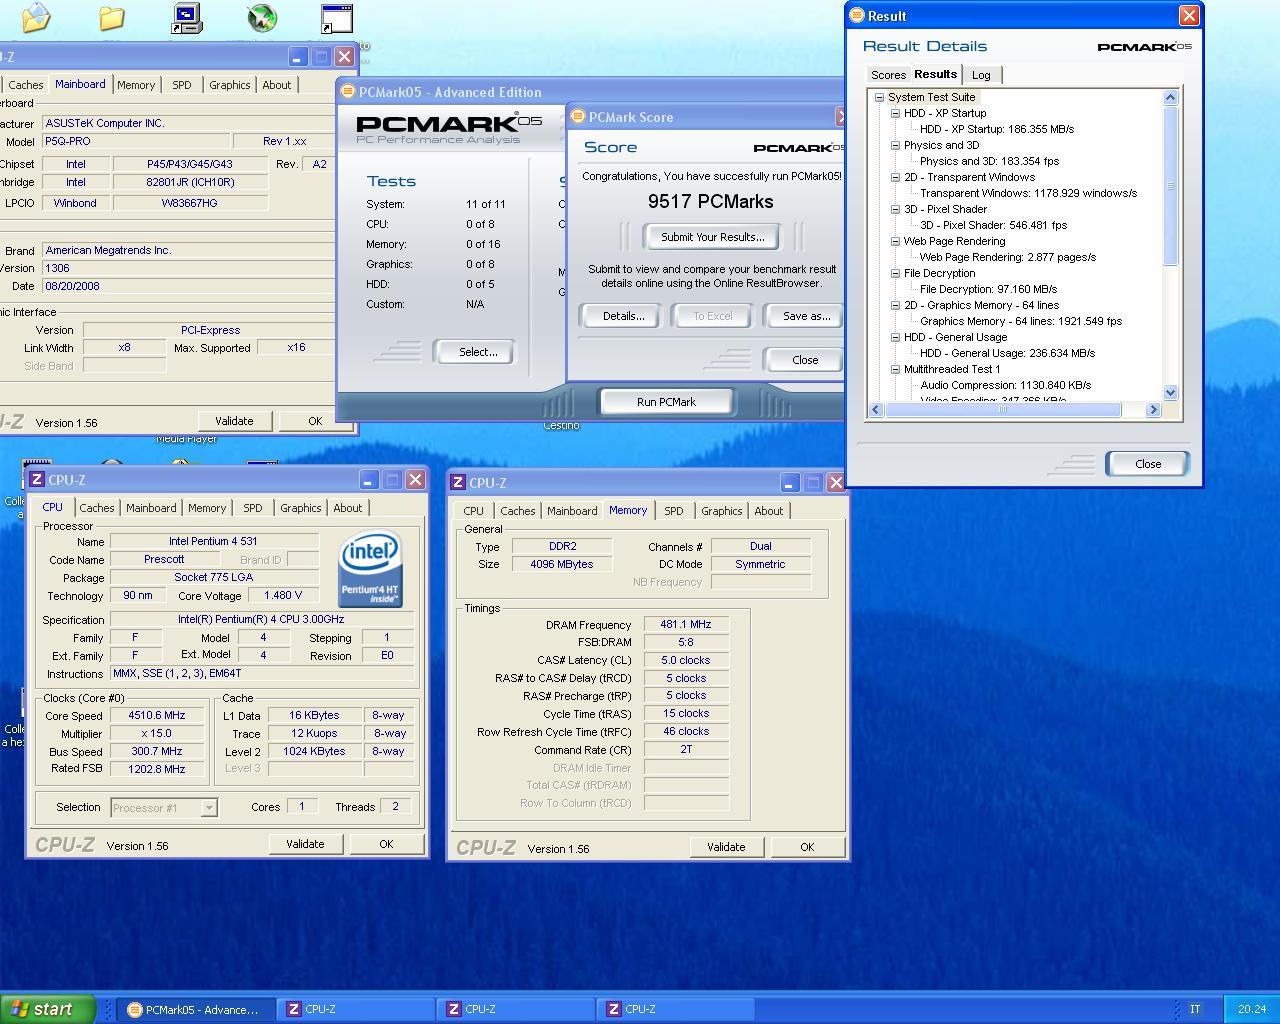Image resolution: width=1280 pixels, height=1024 pixels.
Task: Collapse the HDD - General Usage node
Action: (x=895, y=337)
